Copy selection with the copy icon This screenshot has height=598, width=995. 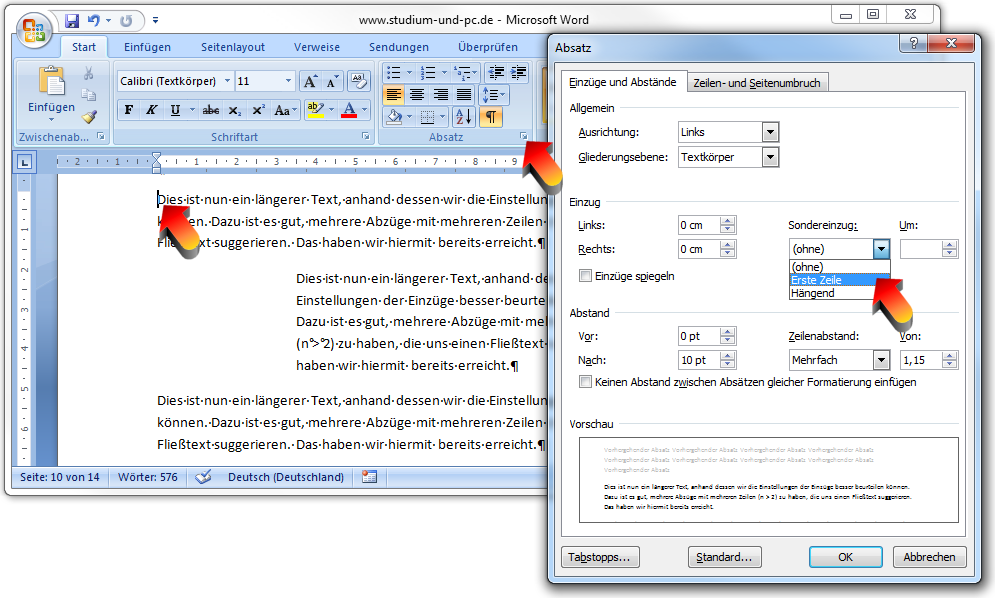tap(89, 95)
